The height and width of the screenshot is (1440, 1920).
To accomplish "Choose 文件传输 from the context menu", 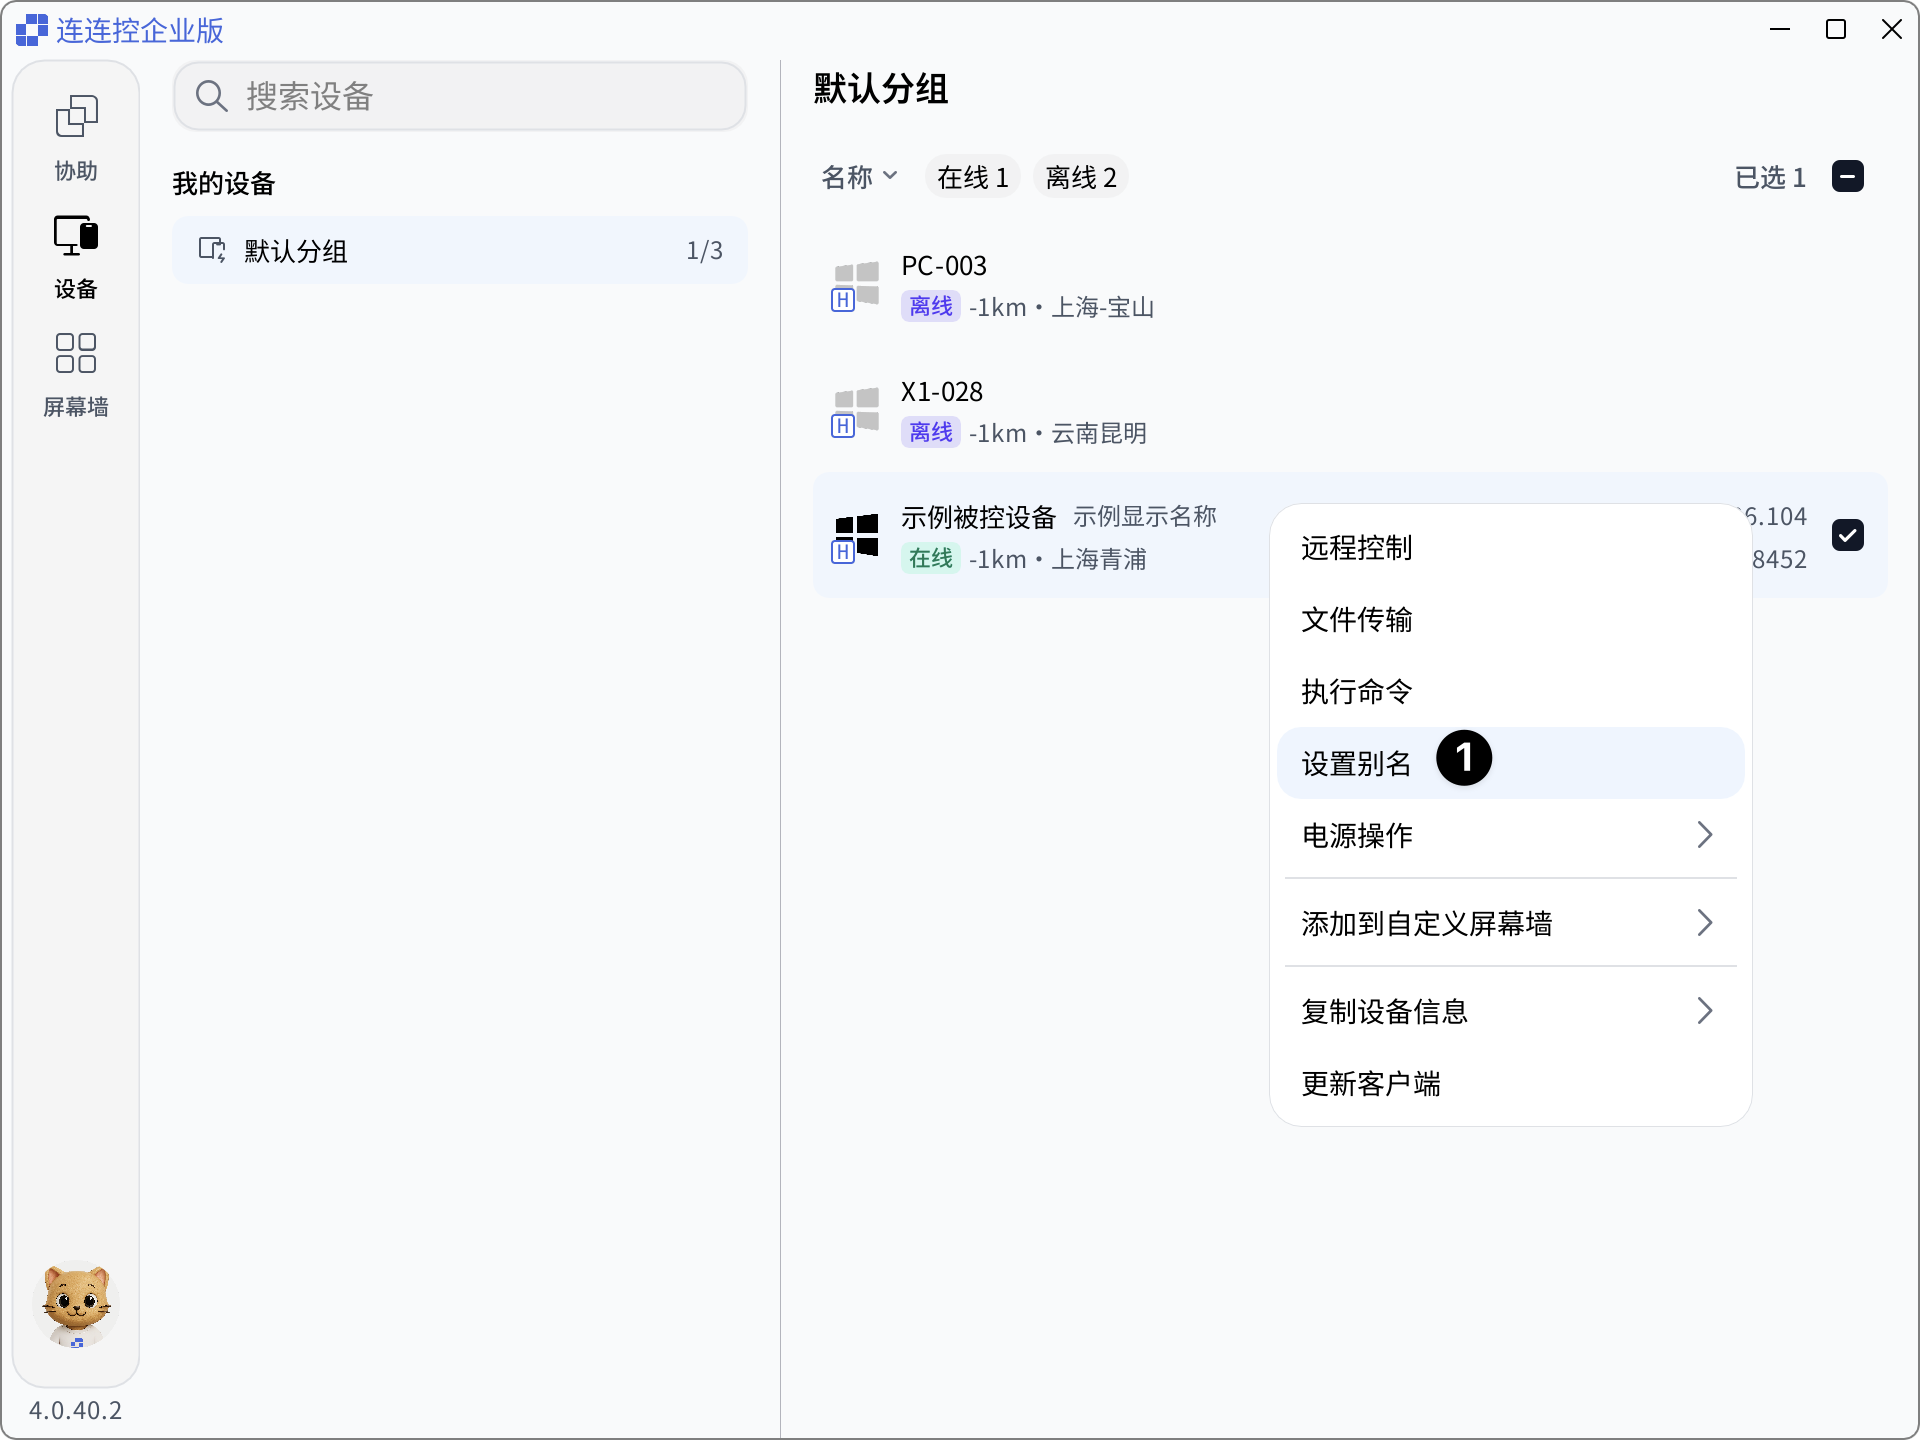I will click(x=1510, y=619).
